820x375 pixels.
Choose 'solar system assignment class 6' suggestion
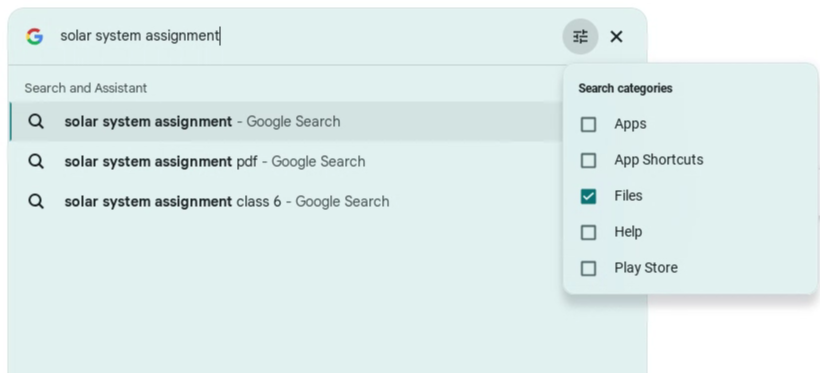click(287, 201)
